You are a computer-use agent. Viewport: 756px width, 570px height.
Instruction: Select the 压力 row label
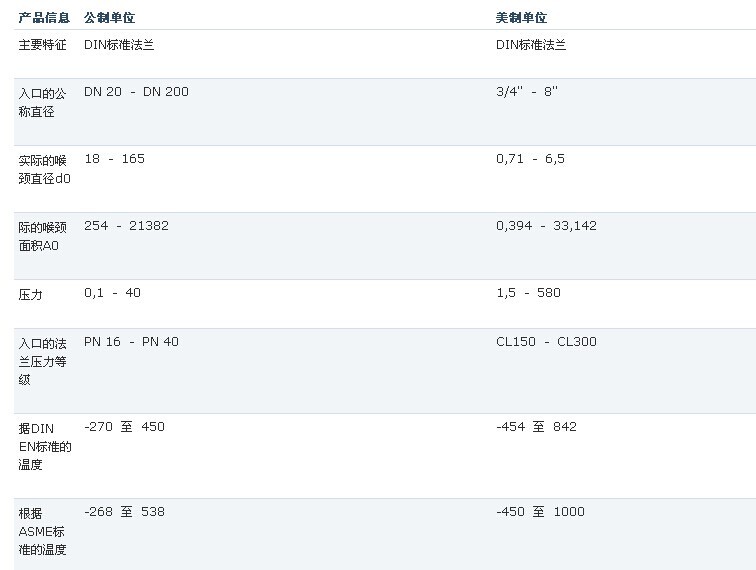pyautogui.click(x=31, y=295)
